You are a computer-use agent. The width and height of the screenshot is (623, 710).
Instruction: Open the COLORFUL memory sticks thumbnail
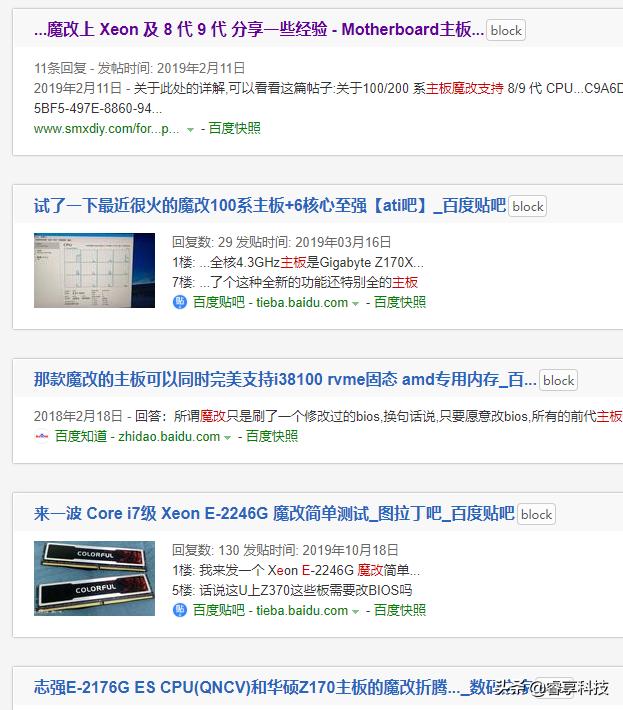[94, 578]
